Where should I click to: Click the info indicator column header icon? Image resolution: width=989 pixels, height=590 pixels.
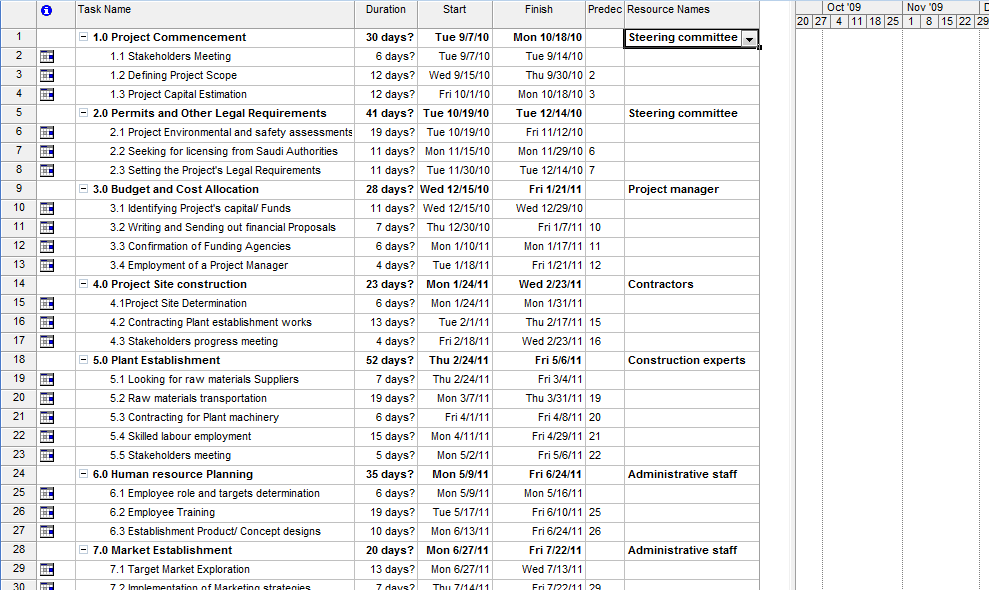[46, 10]
